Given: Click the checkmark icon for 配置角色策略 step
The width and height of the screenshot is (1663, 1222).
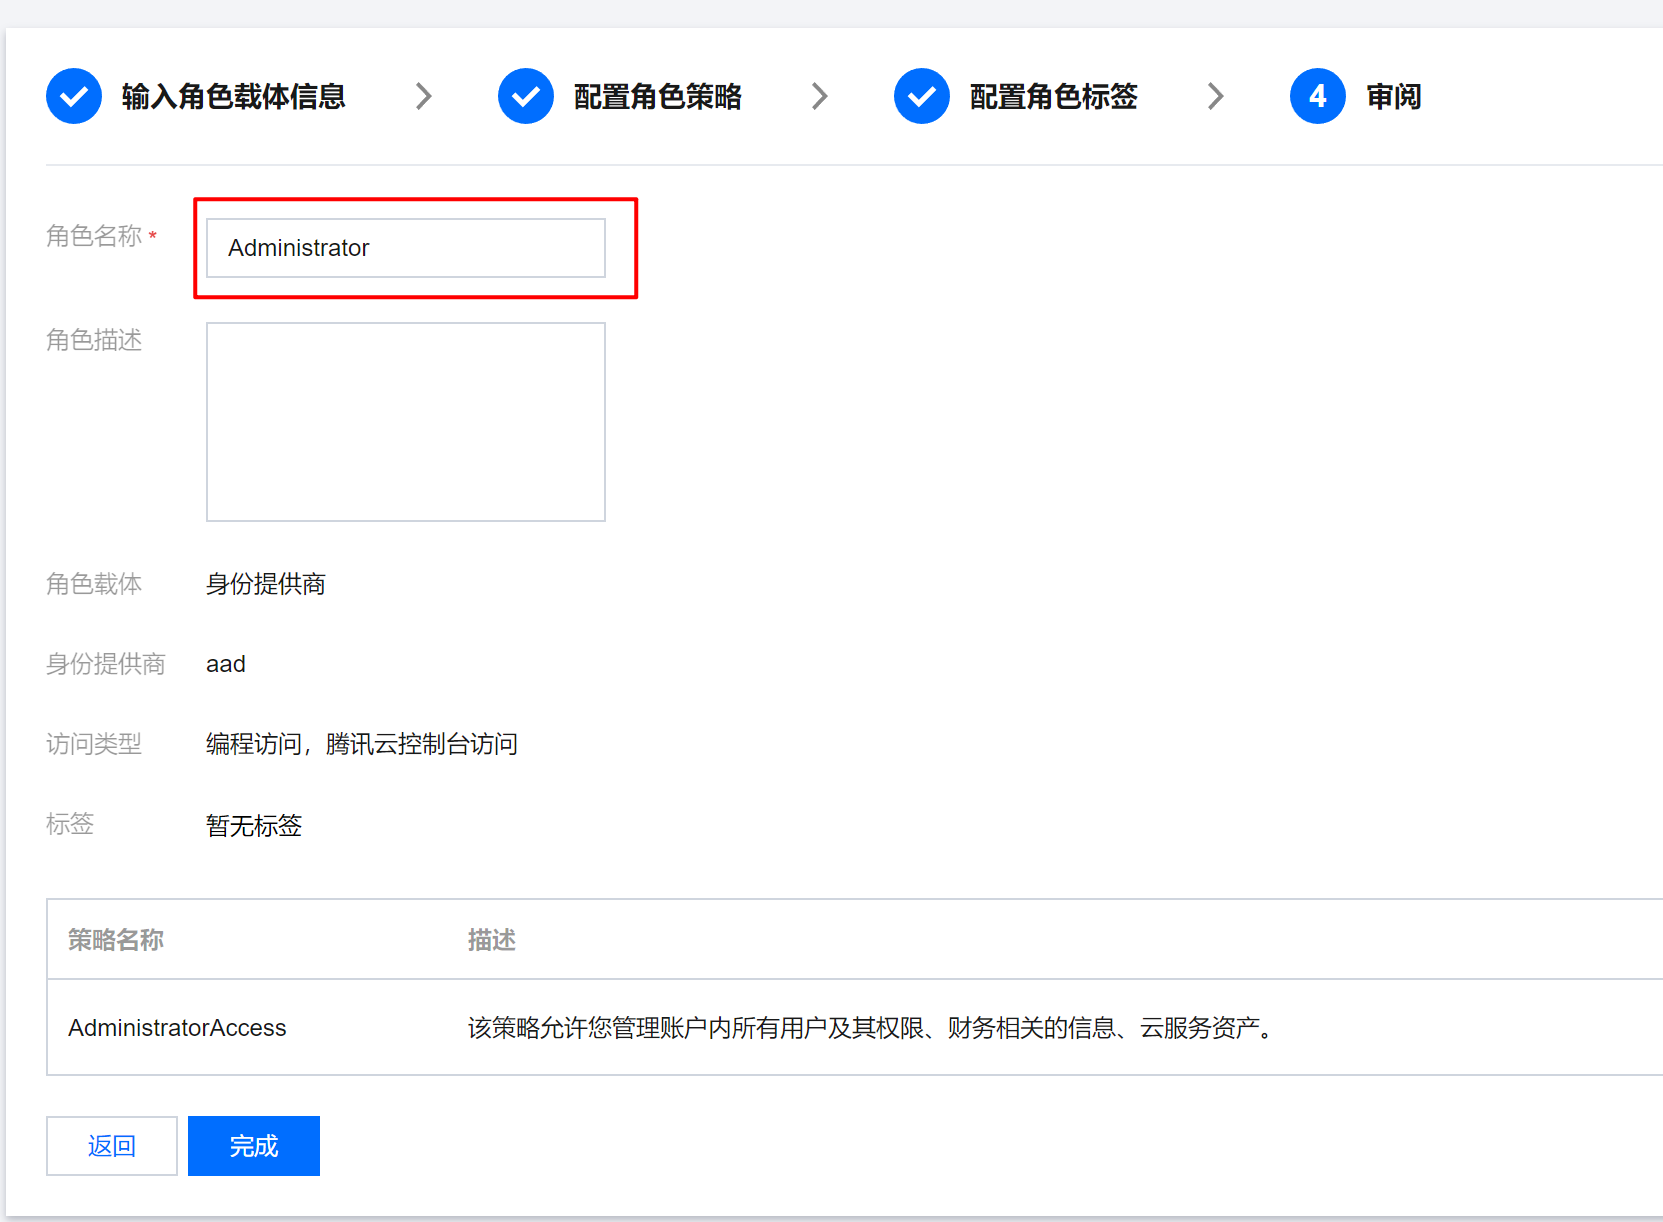Looking at the screenshot, I should (526, 96).
